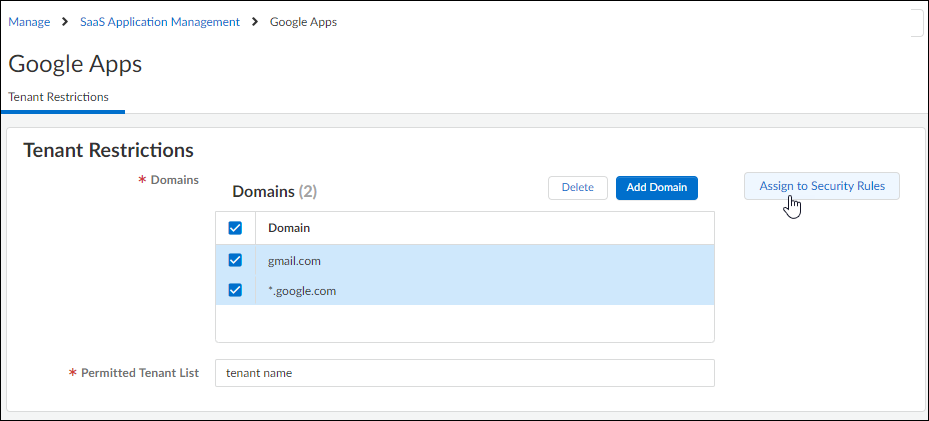Image resolution: width=929 pixels, height=421 pixels.
Task: Click the Manage breadcrumb link
Action: [29, 22]
